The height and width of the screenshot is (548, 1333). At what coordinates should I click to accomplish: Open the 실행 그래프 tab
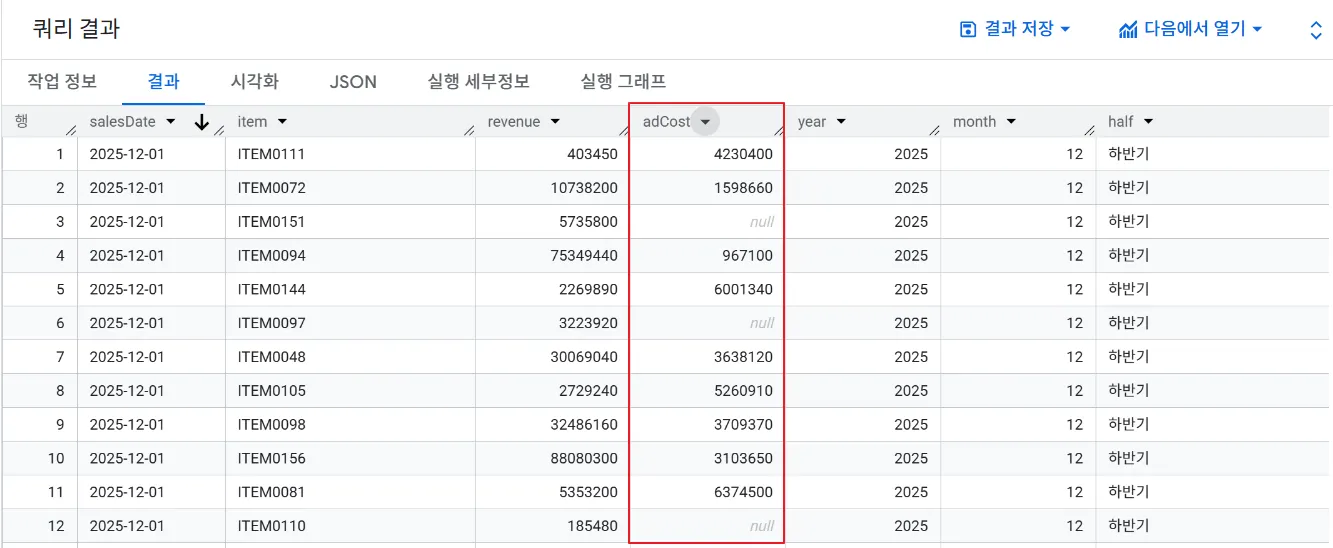[622, 82]
